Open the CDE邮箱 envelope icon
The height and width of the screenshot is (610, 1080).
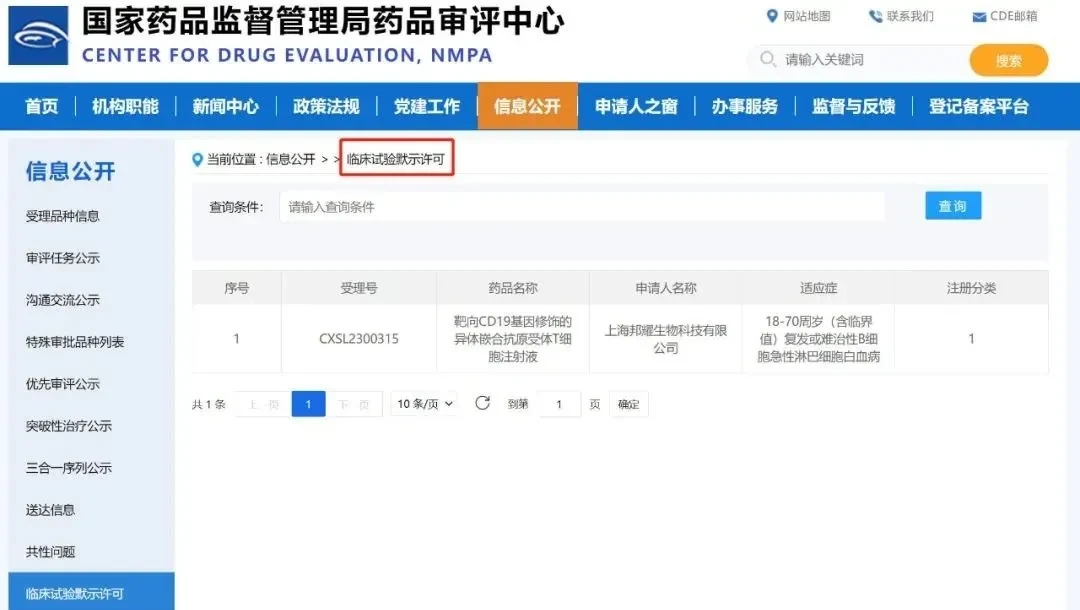(x=979, y=17)
